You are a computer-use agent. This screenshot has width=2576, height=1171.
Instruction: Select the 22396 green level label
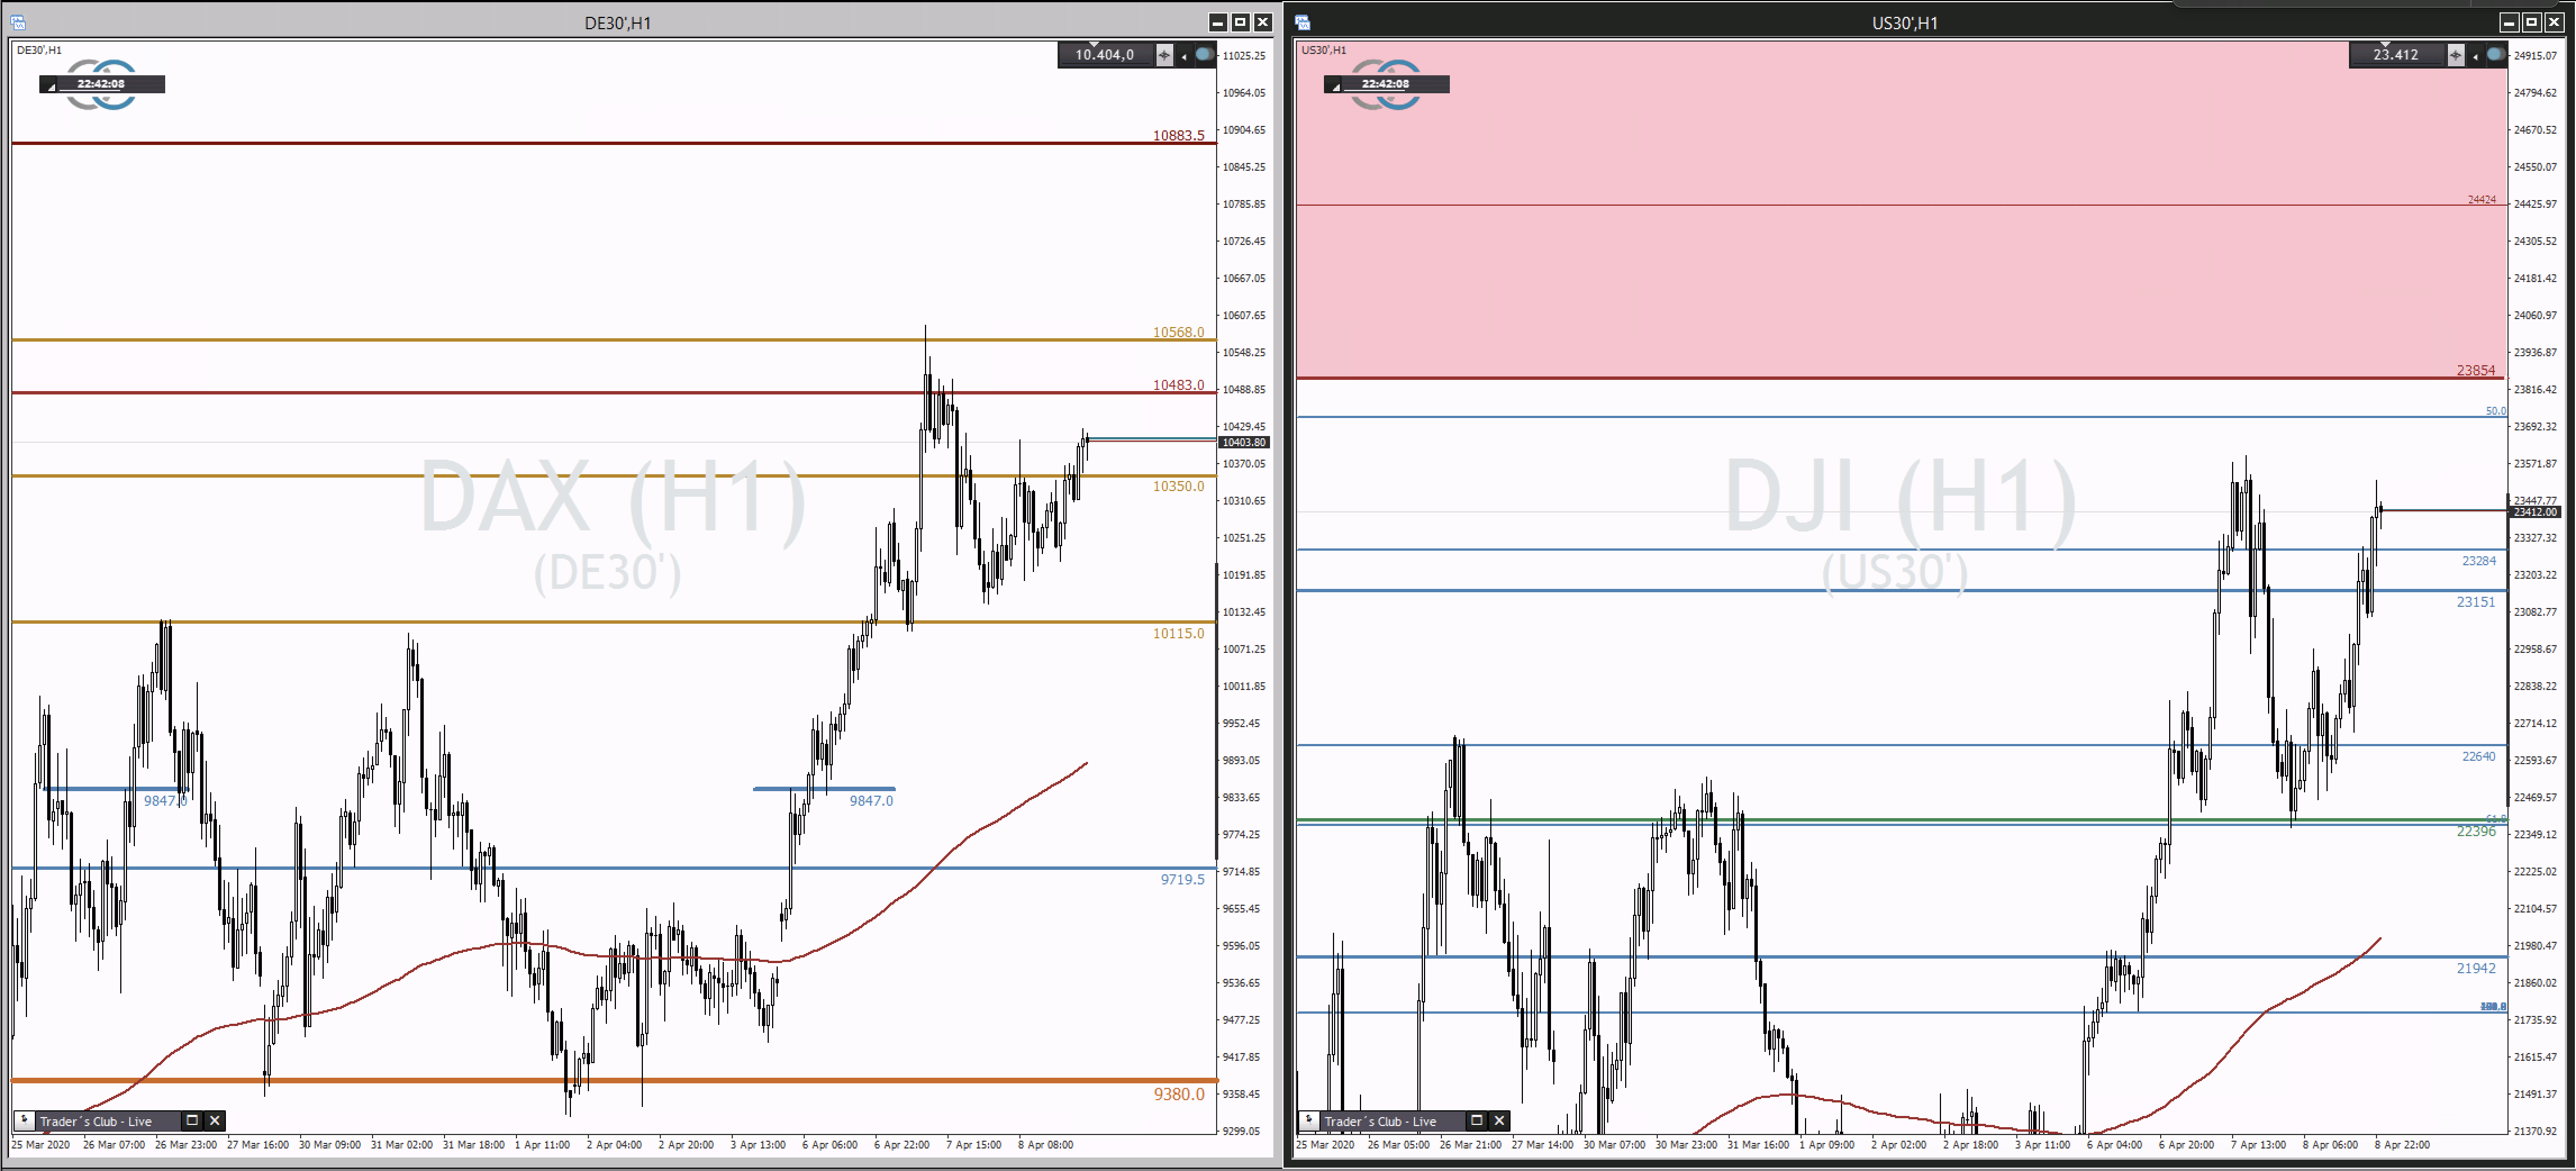(2476, 831)
